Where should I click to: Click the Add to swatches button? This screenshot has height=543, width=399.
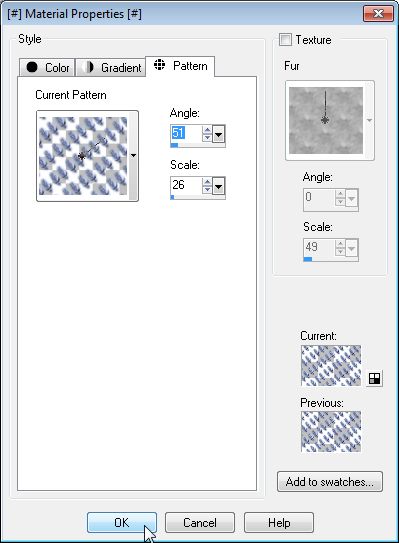pos(330,481)
